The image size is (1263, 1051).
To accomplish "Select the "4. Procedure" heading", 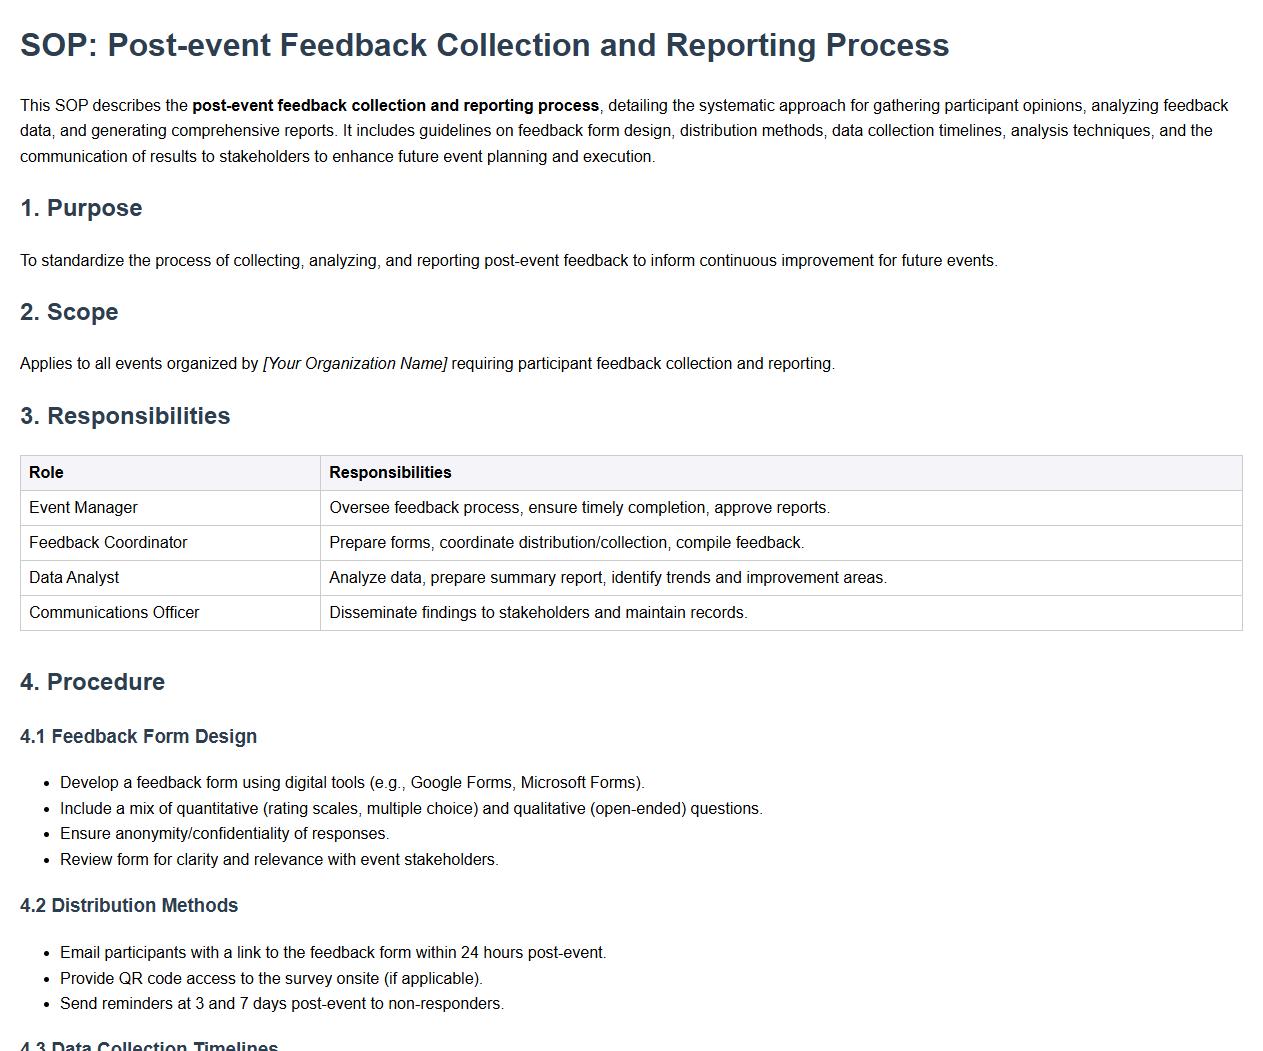I will pos(92,682).
